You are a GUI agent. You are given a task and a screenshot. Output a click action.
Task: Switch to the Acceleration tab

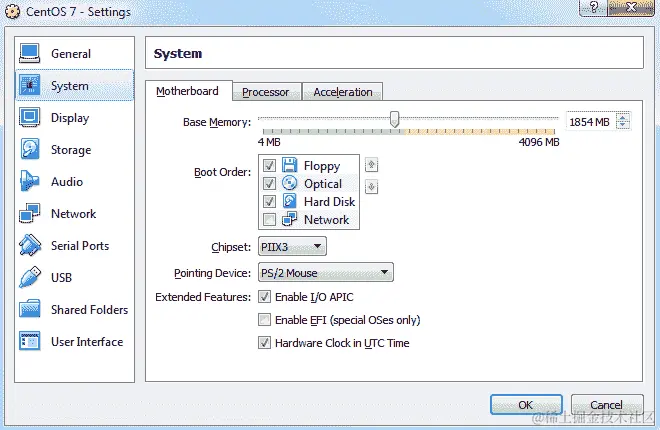pos(343,92)
